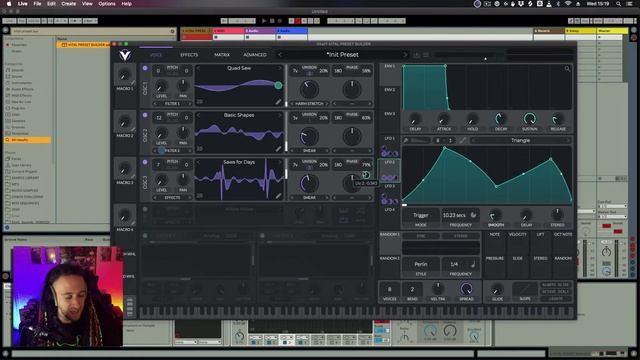Viewport: 640px width, 360px height.
Task: Click the envelope DECAY knob
Action: pyautogui.click(x=500, y=119)
